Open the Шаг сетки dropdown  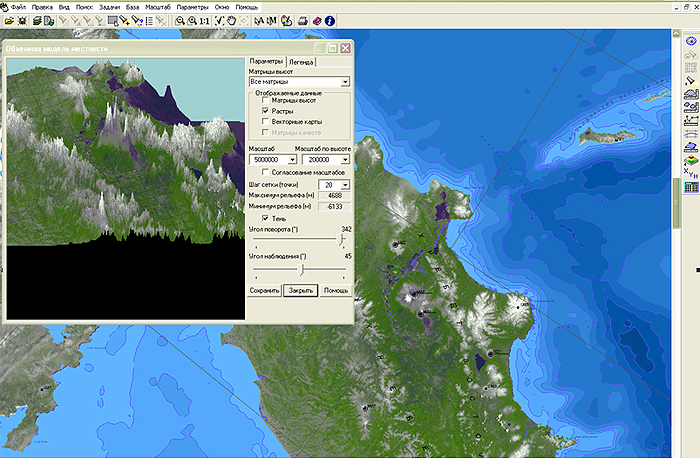pos(345,185)
